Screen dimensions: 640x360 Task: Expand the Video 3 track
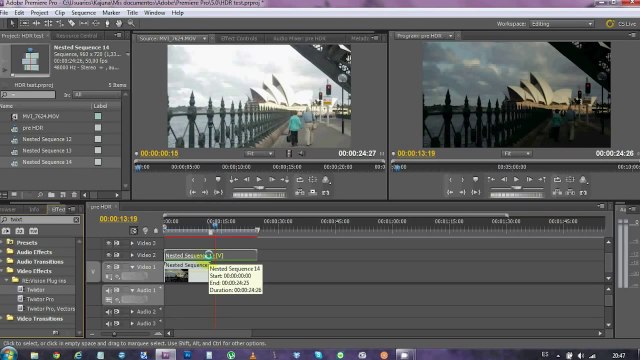(x=132, y=243)
